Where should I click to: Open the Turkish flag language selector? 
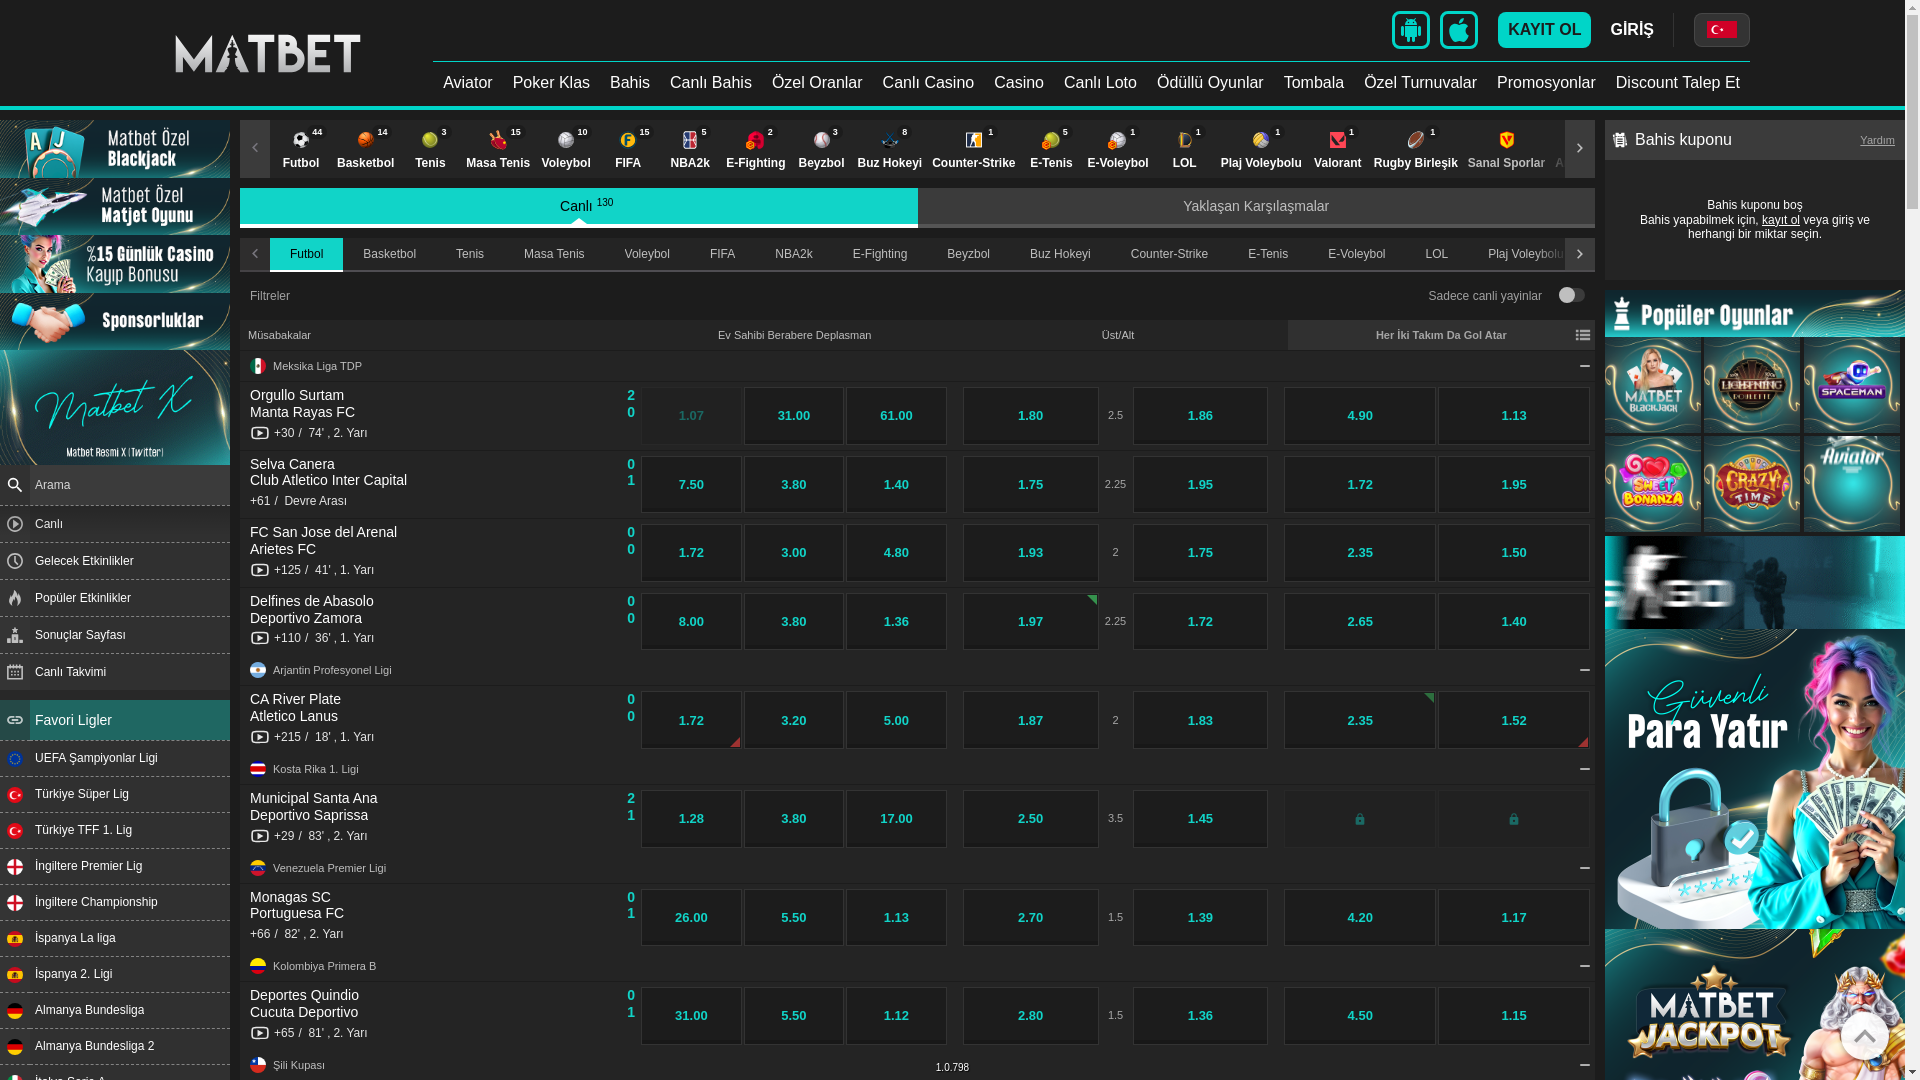[1721, 30]
